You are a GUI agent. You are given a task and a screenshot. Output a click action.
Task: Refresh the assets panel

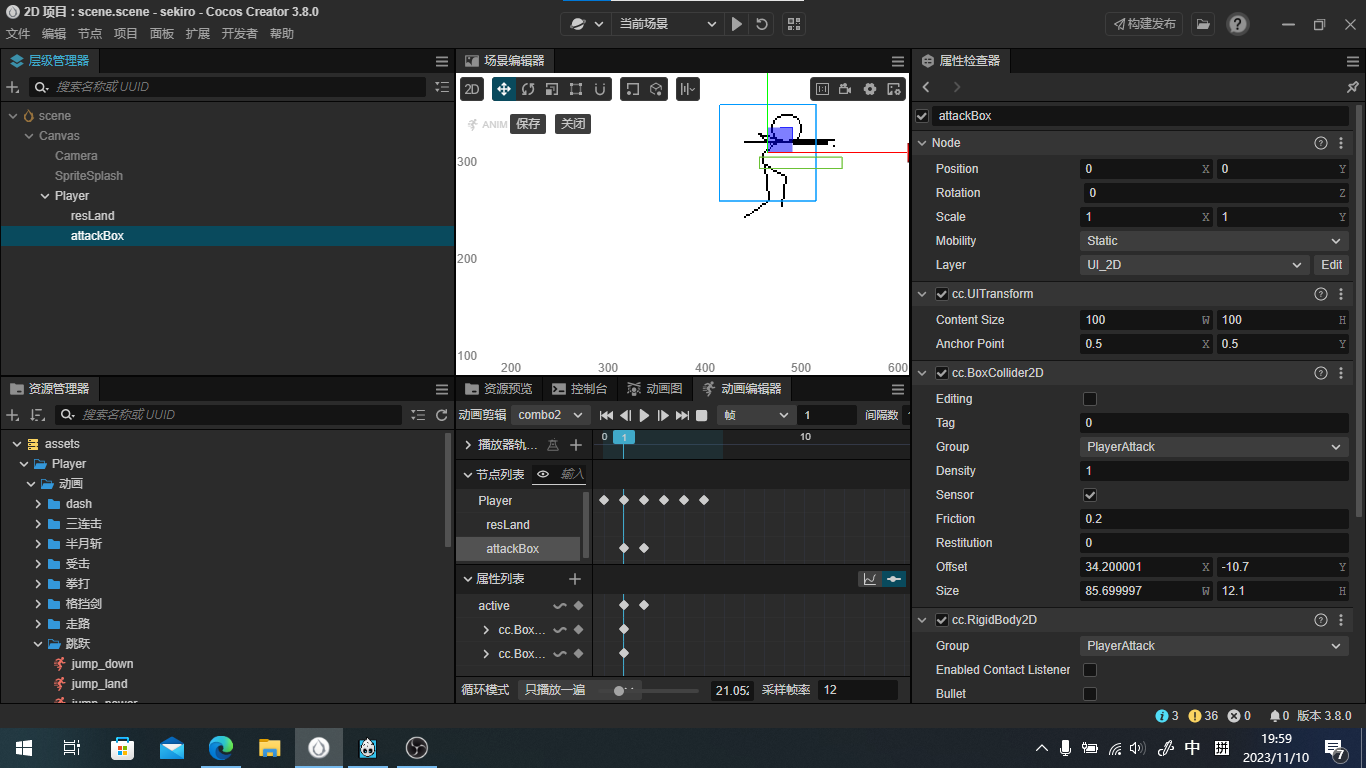tap(442, 415)
